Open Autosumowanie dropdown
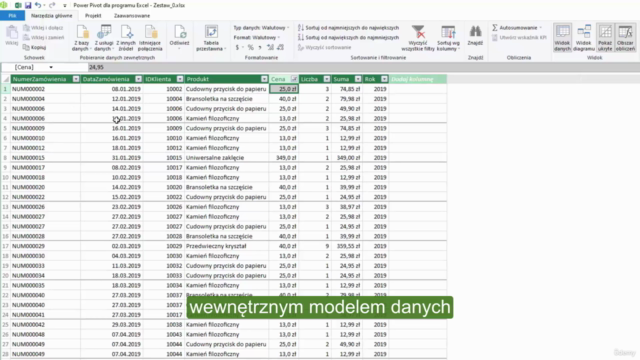Viewport: 640px width, 360px height. [x=517, y=28]
